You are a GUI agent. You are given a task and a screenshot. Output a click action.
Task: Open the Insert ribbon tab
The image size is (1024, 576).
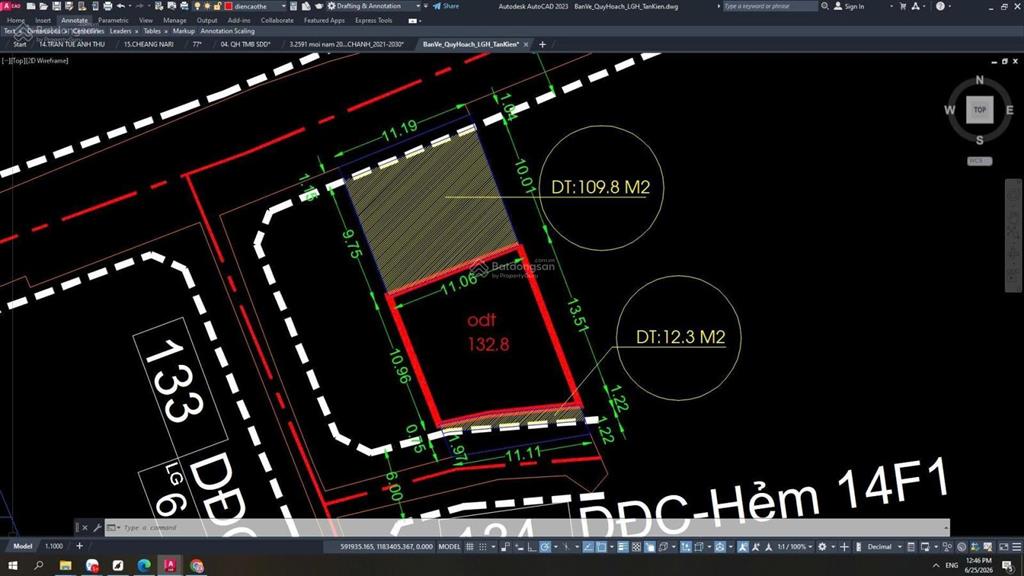pos(43,20)
